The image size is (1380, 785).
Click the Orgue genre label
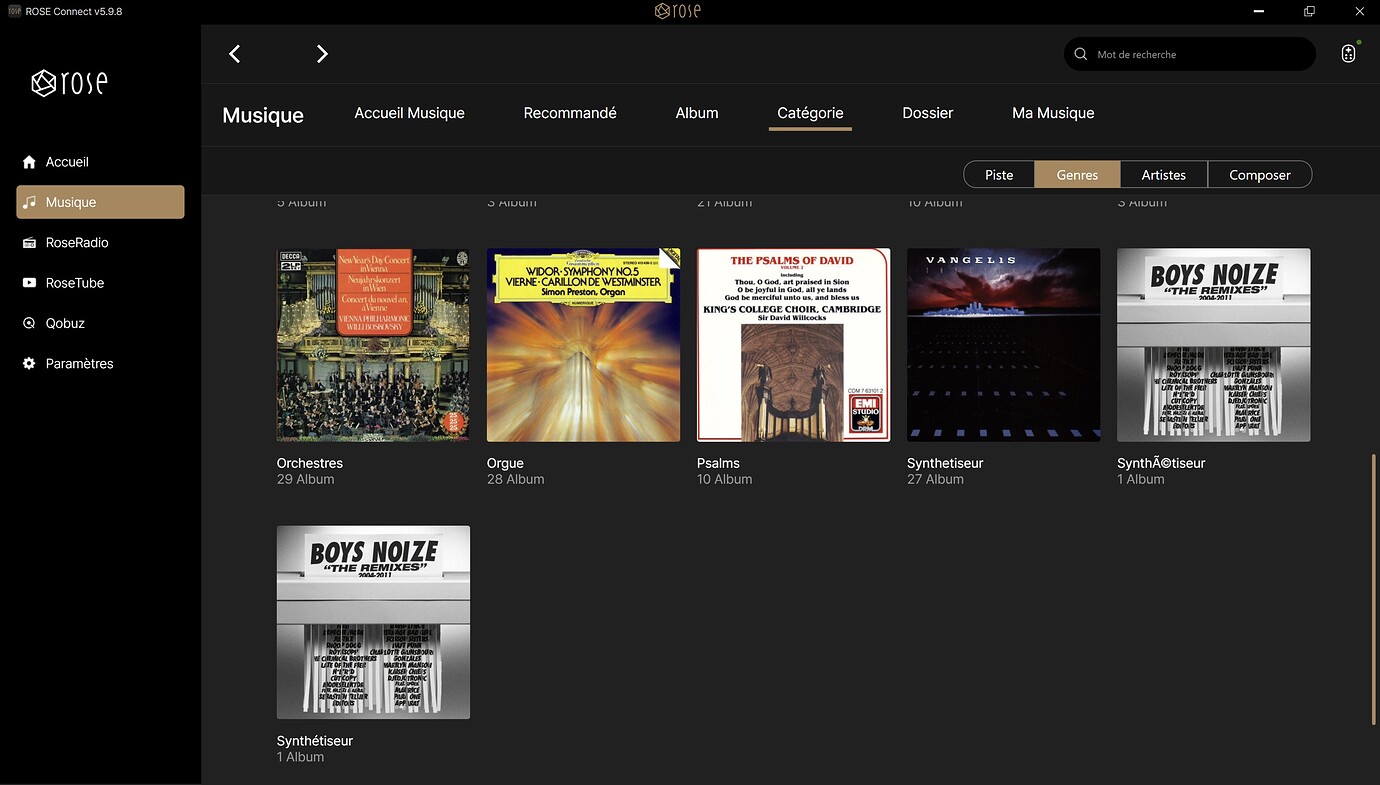coord(505,463)
